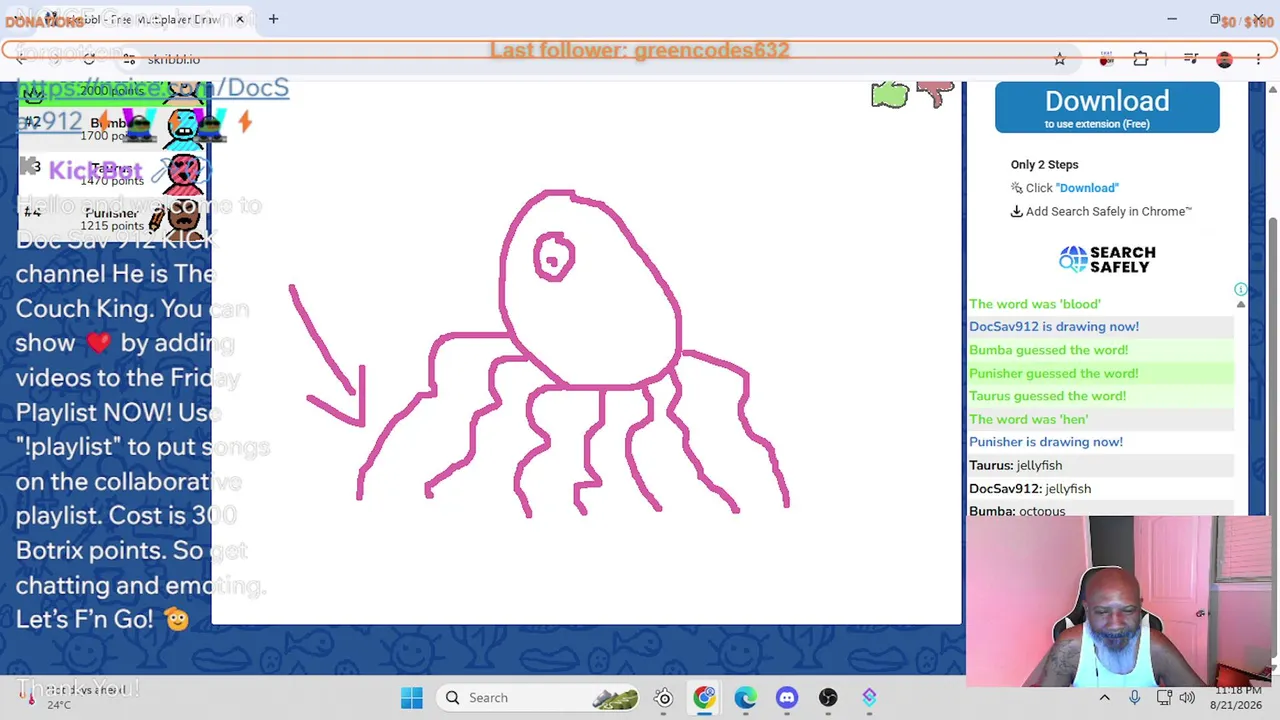Click "DocSav912 is drawing now!" message
1280x720 pixels.
tap(1053, 327)
